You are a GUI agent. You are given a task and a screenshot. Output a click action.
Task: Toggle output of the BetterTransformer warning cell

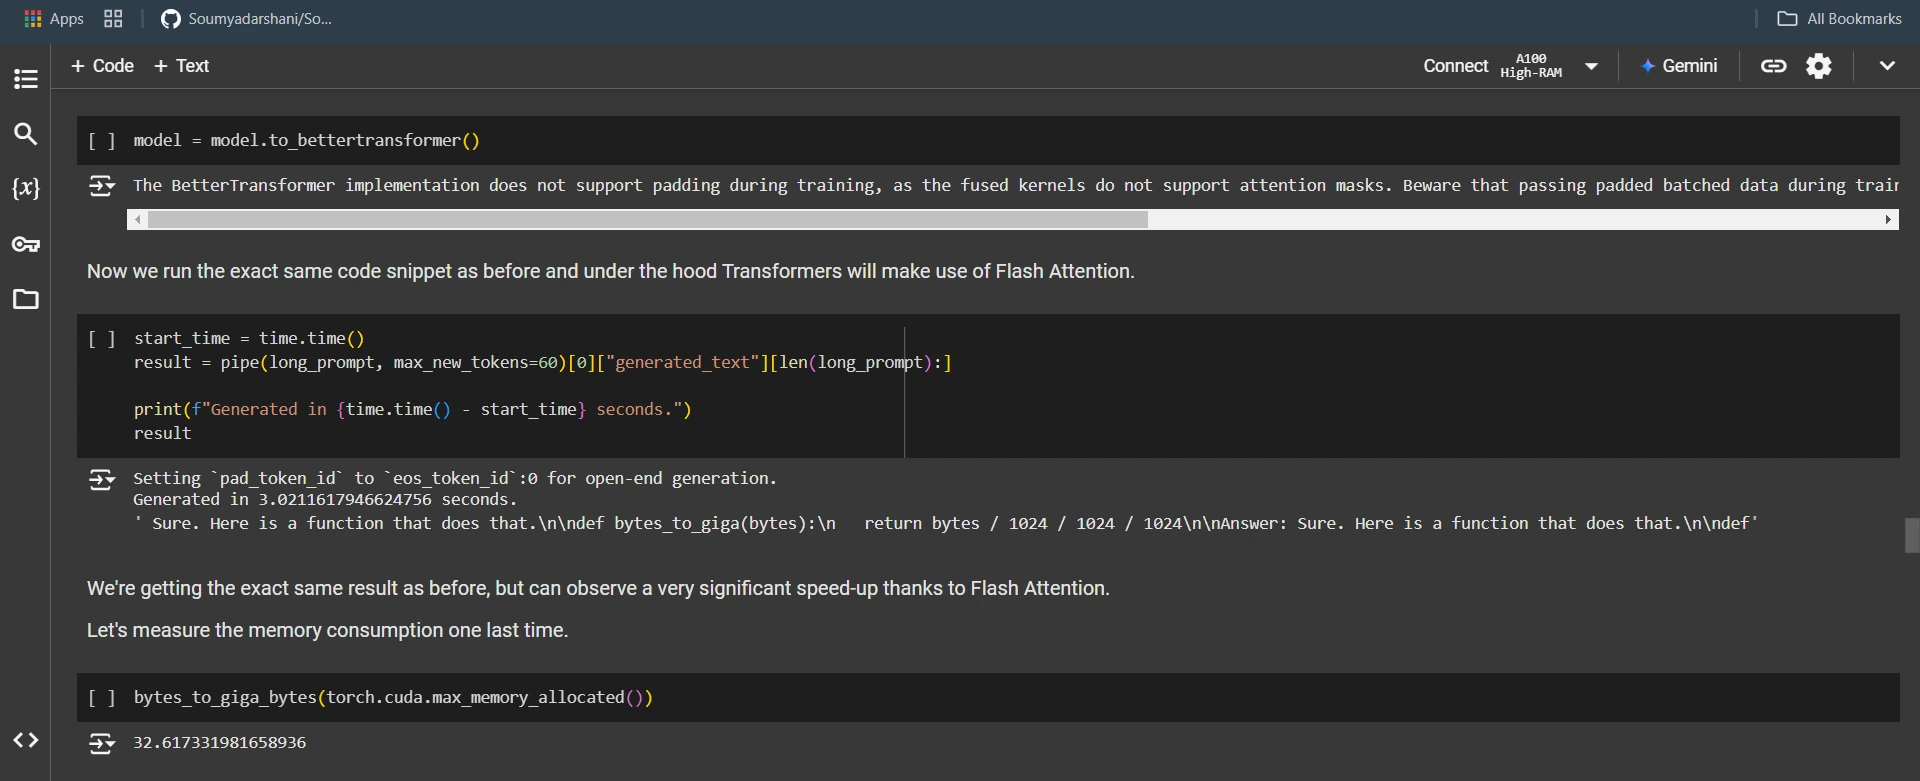(102, 186)
